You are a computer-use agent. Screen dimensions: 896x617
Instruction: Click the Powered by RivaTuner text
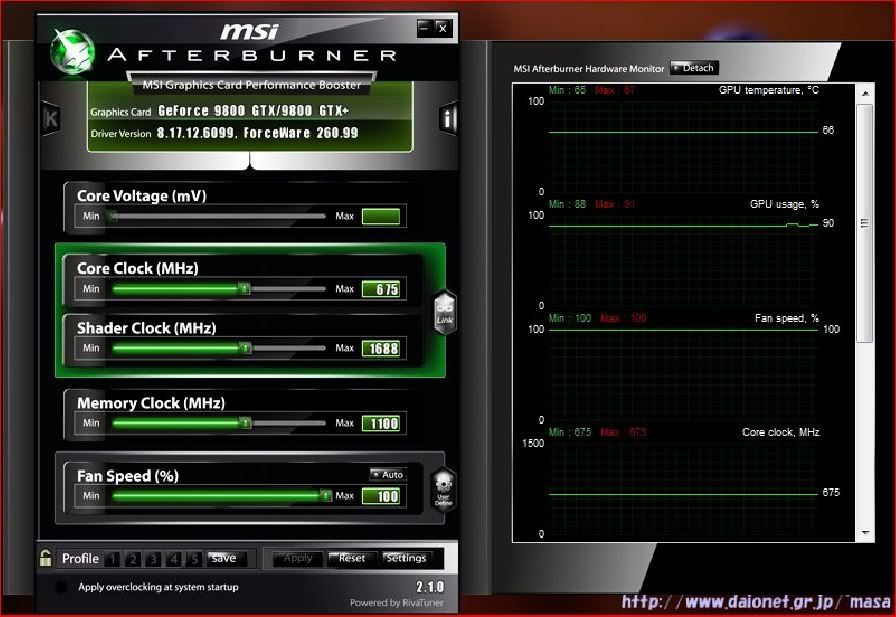coord(397,603)
